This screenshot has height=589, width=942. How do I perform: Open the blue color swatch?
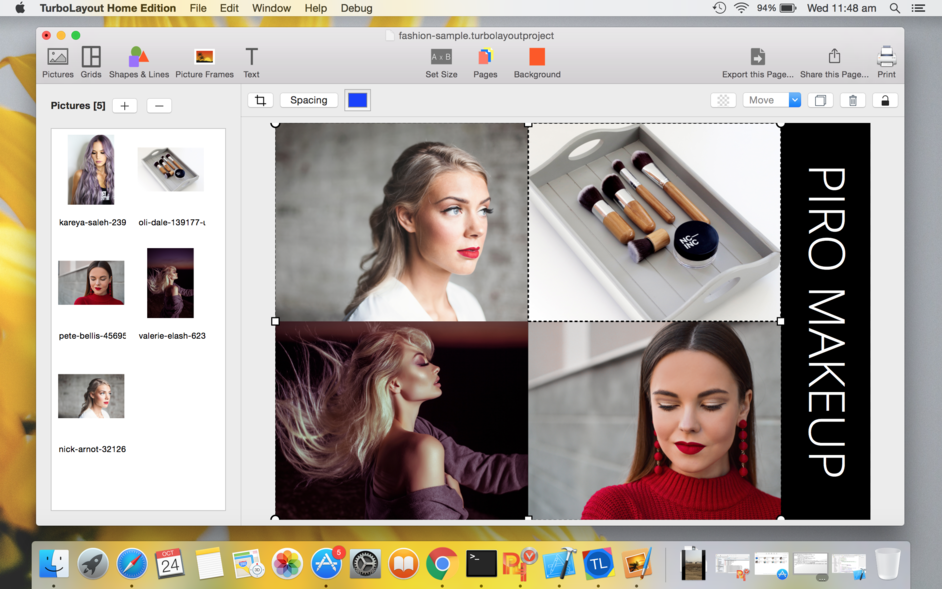[x=357, y=100]
